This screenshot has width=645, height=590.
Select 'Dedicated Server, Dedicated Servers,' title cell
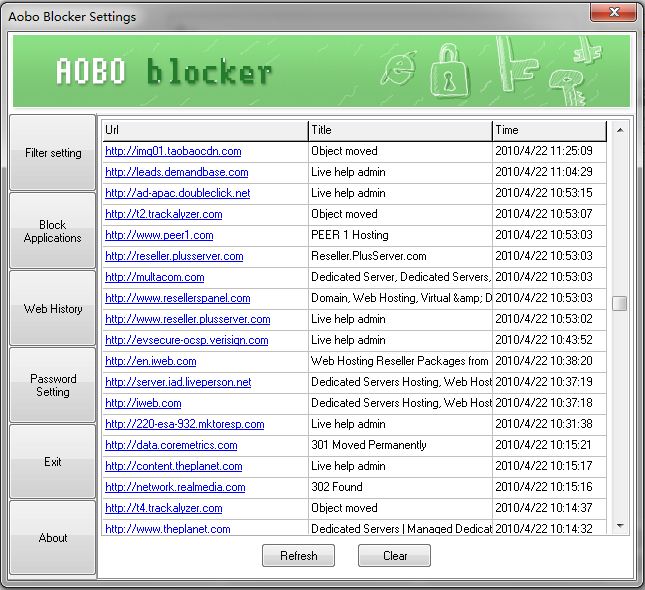click(401, 277)
